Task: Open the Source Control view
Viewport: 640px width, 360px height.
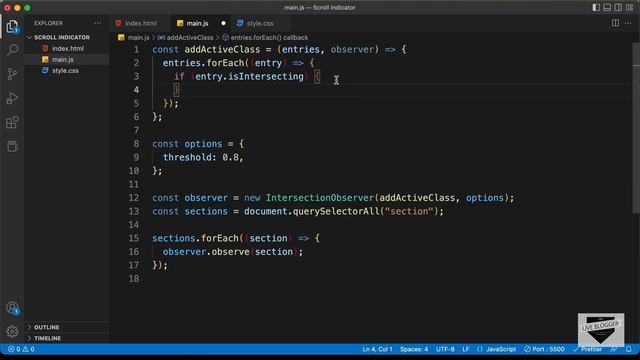Action: tap(12, 74)
